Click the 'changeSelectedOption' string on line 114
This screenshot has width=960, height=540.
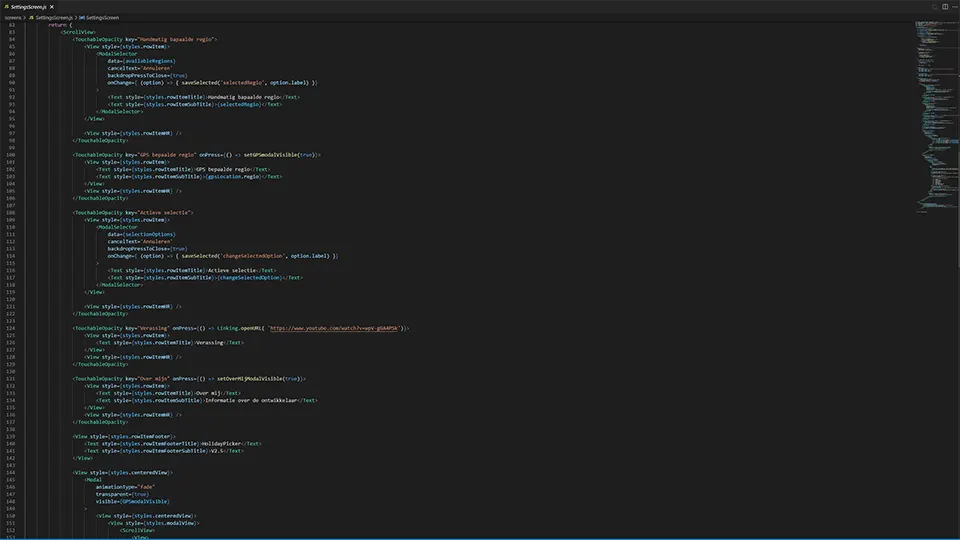pos(252,256)
